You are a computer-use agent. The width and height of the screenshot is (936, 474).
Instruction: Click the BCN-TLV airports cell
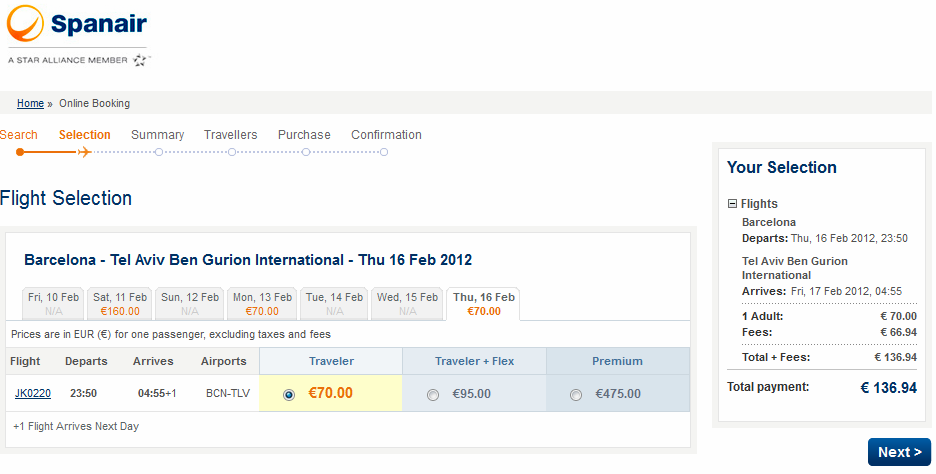[228, 393]
